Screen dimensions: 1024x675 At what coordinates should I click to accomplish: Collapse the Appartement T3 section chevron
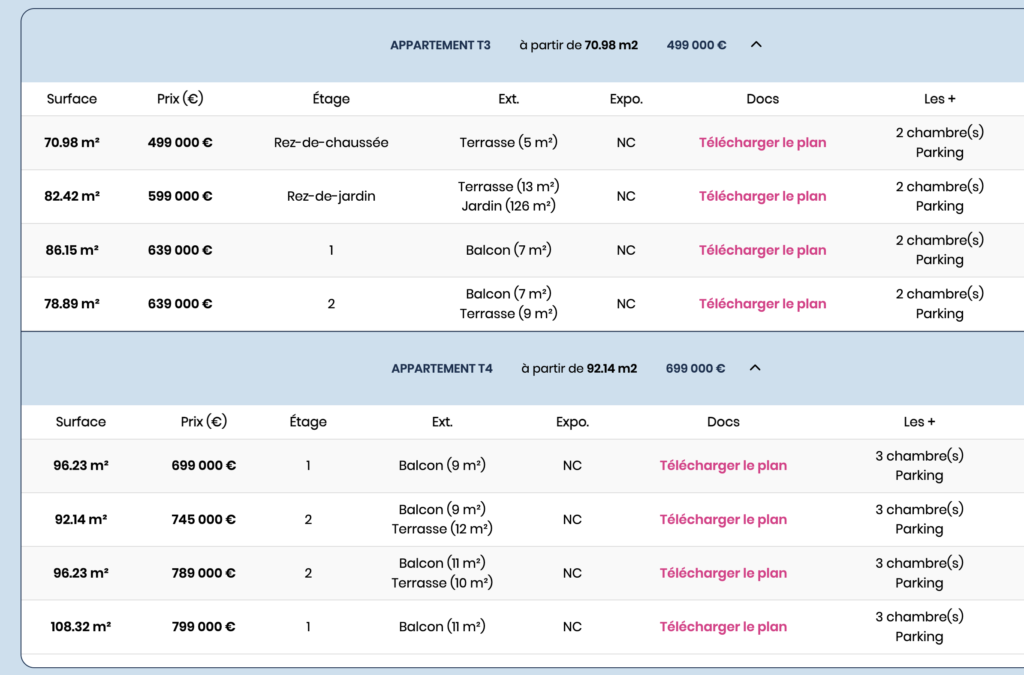pyautogui.click(x=756, y=45)
